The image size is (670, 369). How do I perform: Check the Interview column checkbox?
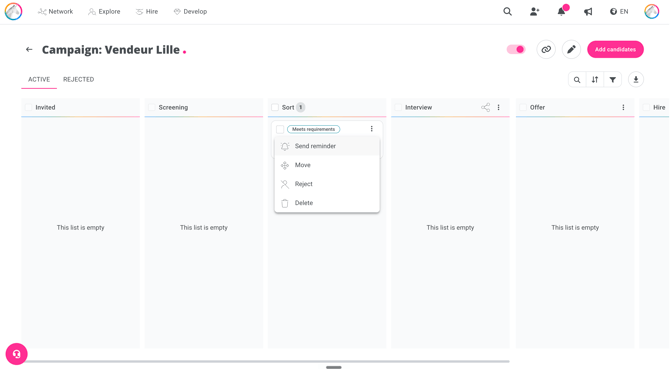point(398,108)
